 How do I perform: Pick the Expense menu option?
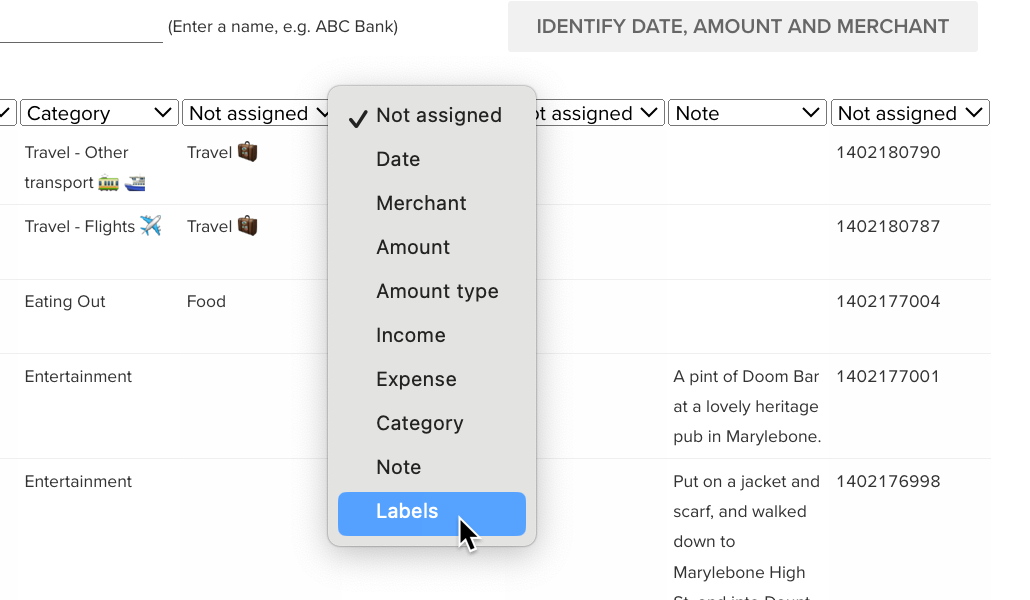416,380
